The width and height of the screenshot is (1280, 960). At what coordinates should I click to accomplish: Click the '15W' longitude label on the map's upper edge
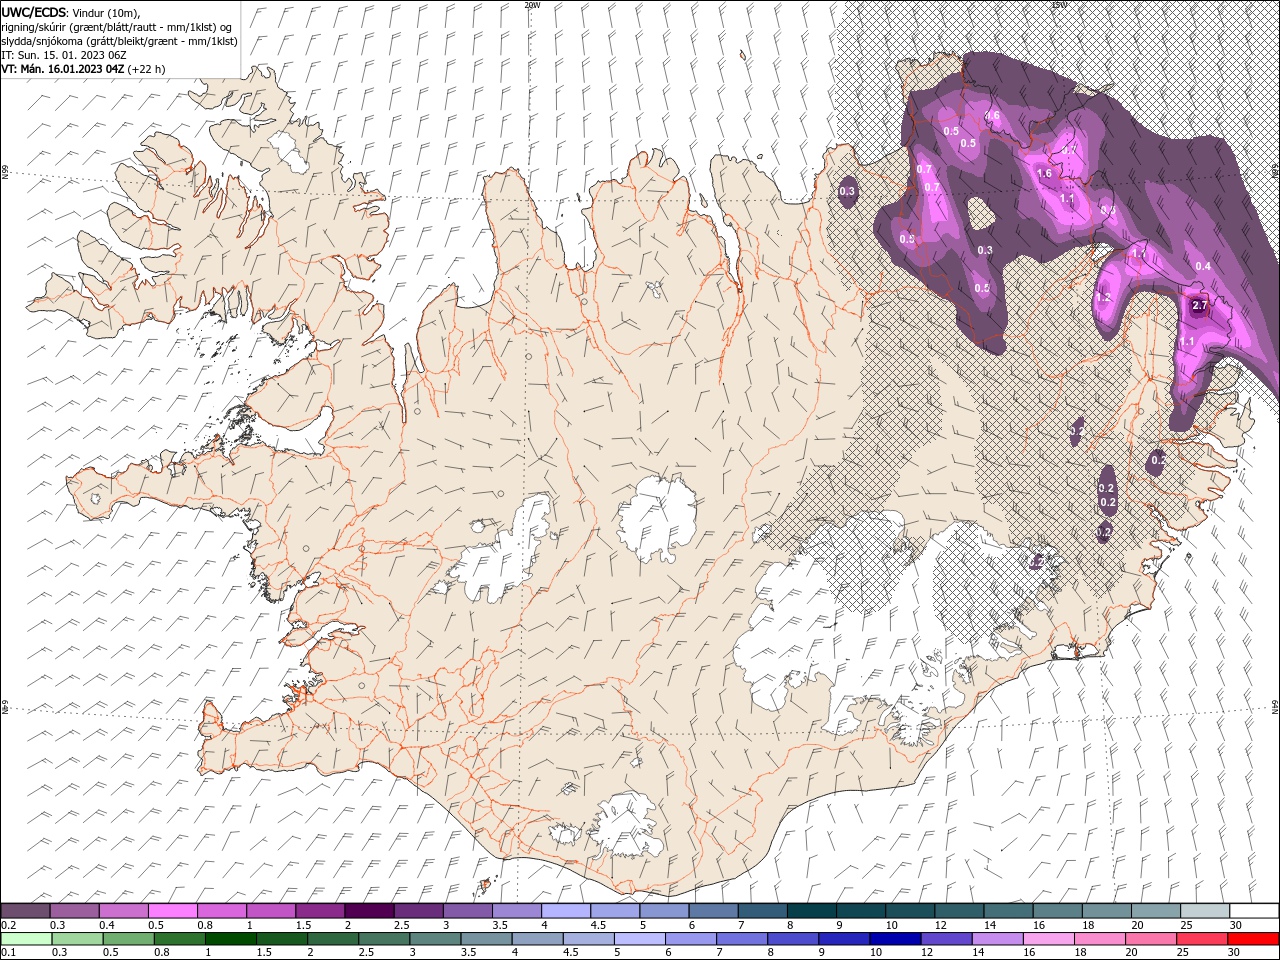coord(1059,5)
